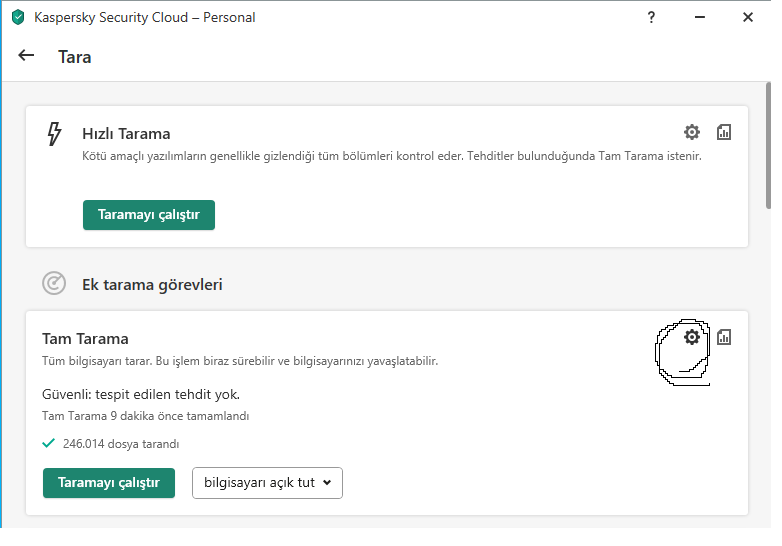Click the Ek tarama görevleri radar icon
The height and width of the screenshot is (546, 782).
[x=54, y=284]
